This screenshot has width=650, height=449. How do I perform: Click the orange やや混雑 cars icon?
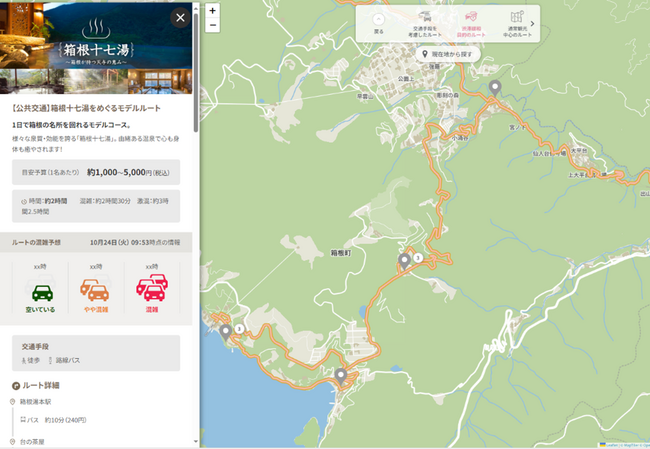coord(95,288)
